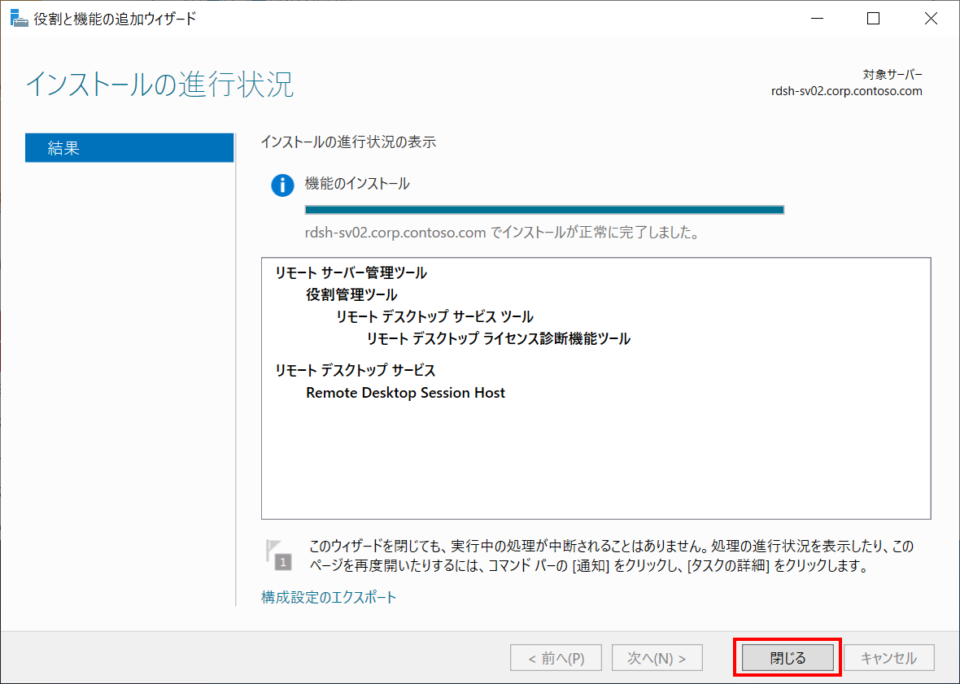Screen dimensions: 960x684
Task: Click the 次へ(N) > button
Action: [657, 658]
